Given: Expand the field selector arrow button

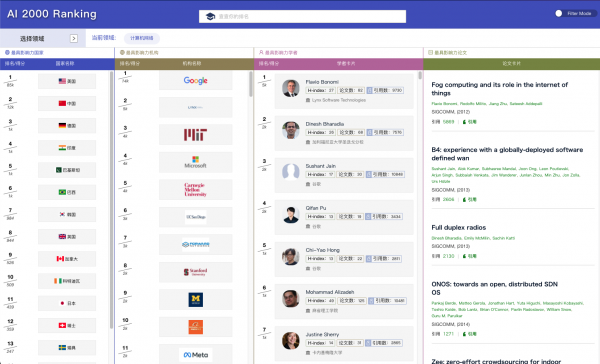Looking at the screenshot, I should (74, 38).
